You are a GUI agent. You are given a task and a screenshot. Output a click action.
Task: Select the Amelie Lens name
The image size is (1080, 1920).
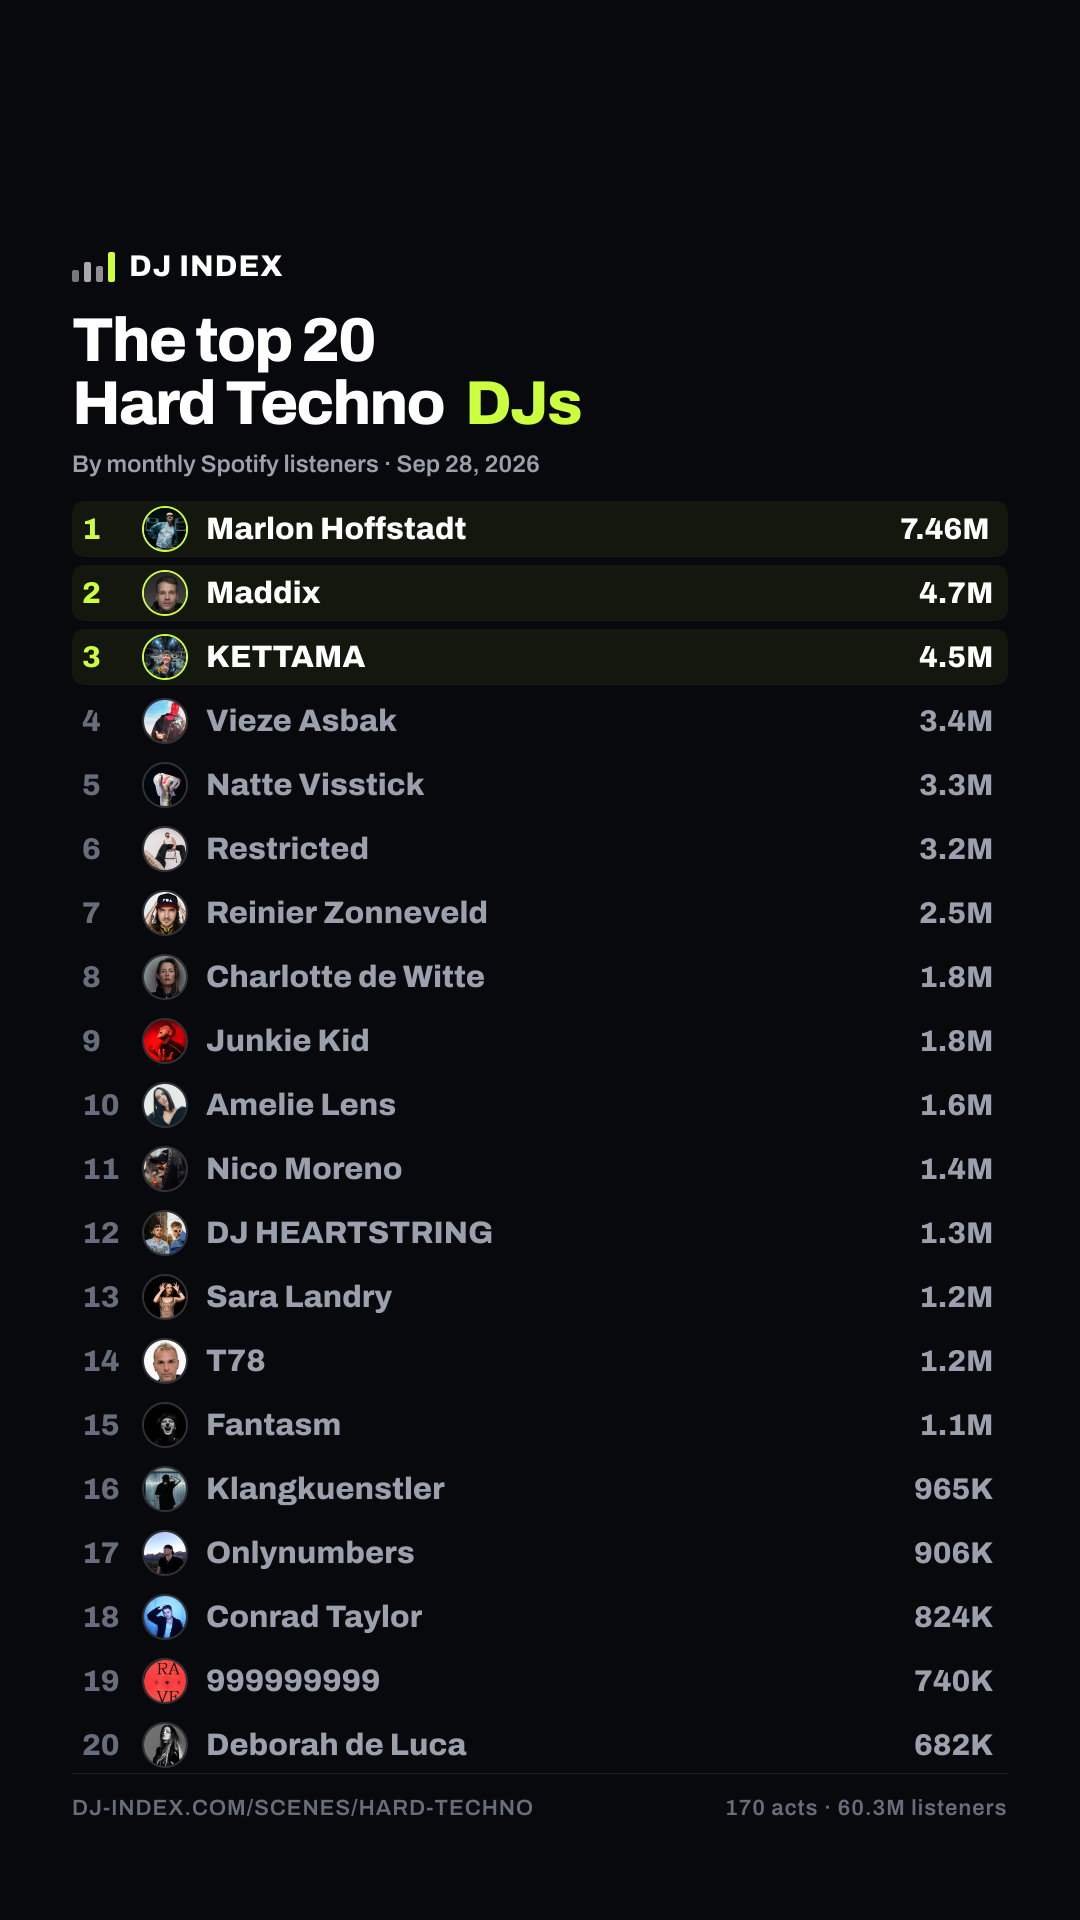coord(301,1105)
